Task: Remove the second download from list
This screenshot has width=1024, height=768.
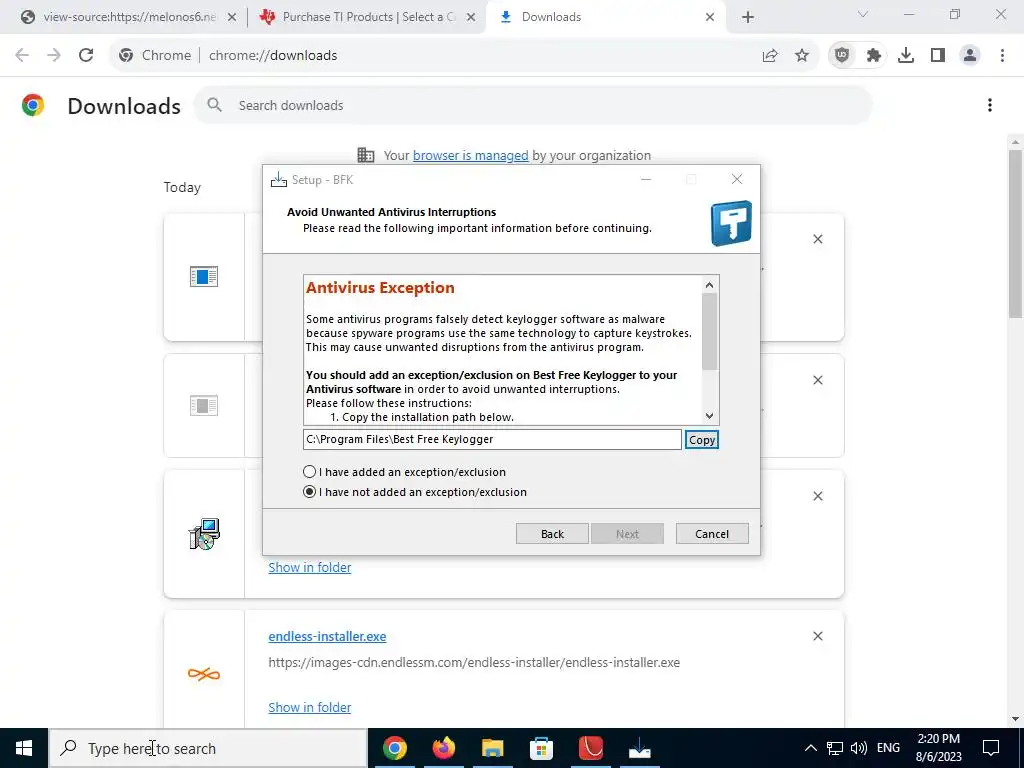Action: tap(818, 380)
